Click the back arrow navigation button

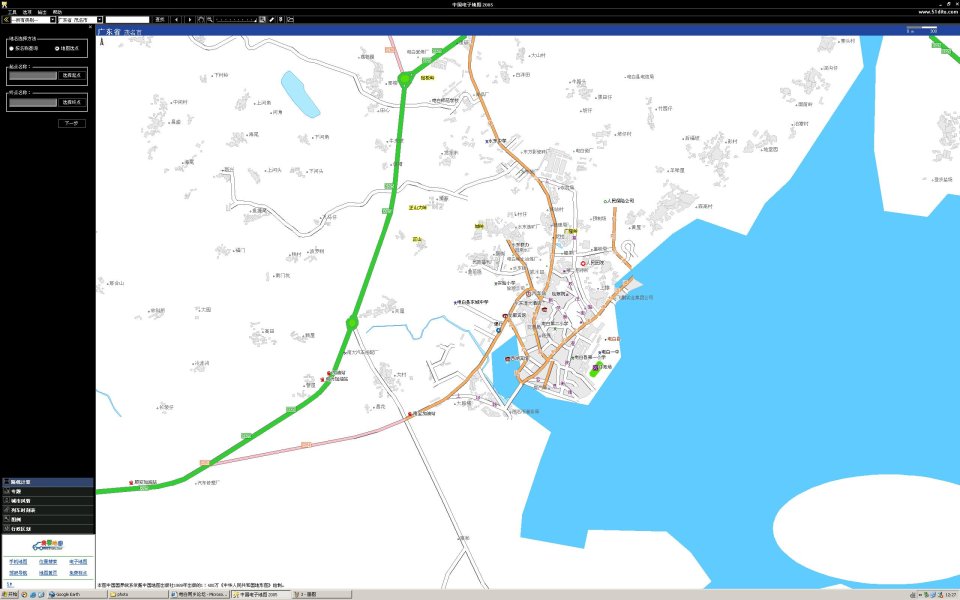[177, 19]
